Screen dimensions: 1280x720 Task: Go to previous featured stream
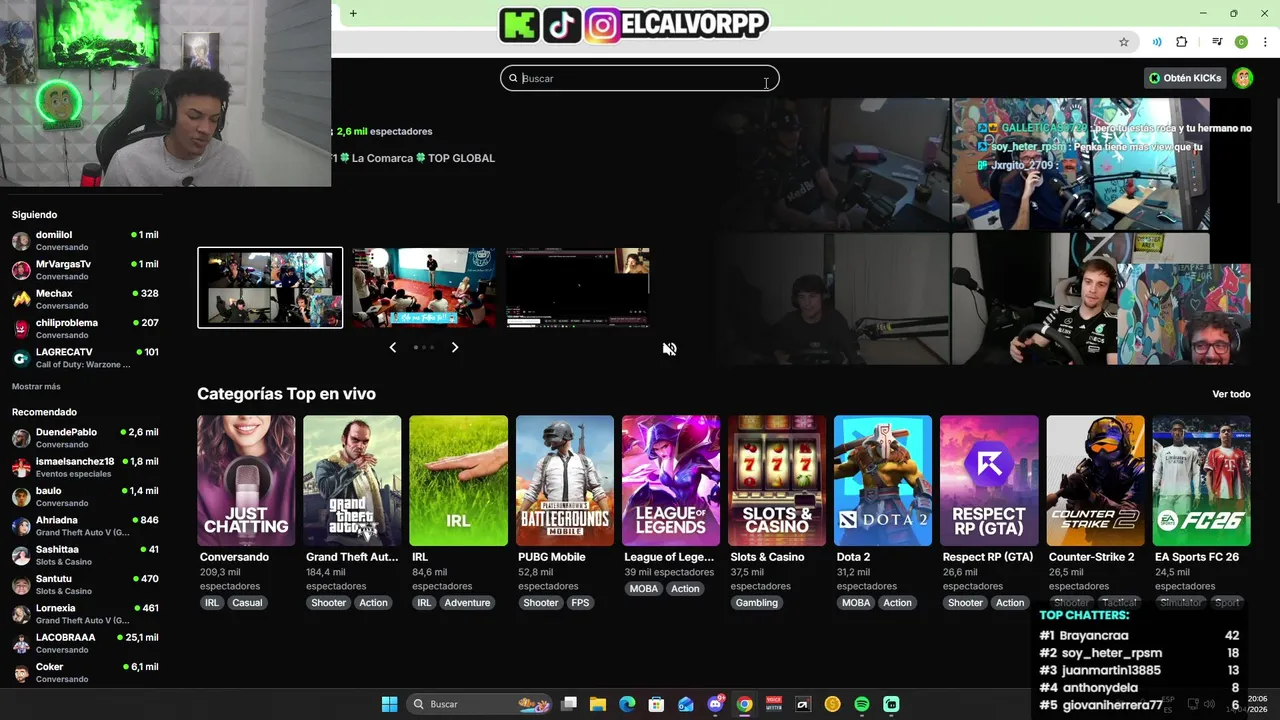[392, 347]
